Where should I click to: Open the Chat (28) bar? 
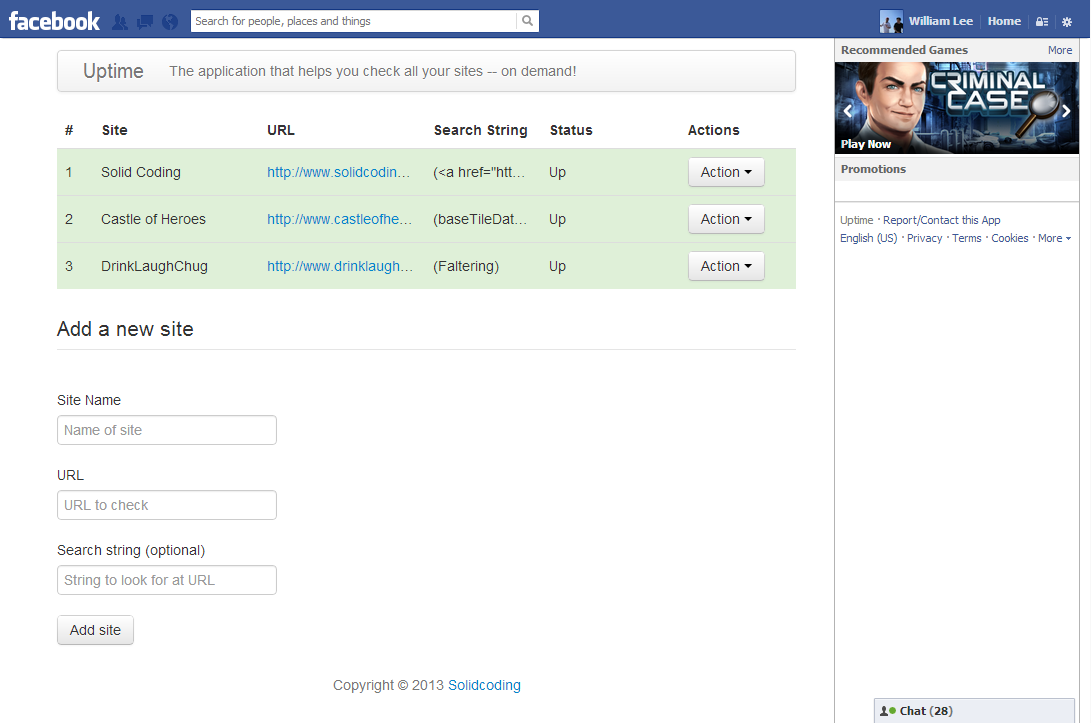(974, 710)
